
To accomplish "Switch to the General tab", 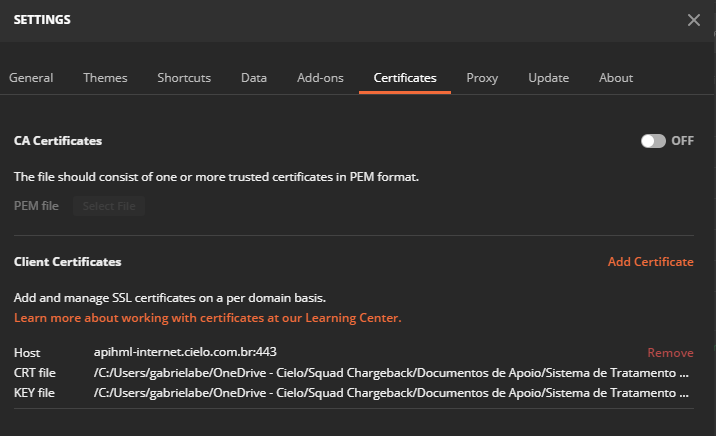I will point(31,78).
